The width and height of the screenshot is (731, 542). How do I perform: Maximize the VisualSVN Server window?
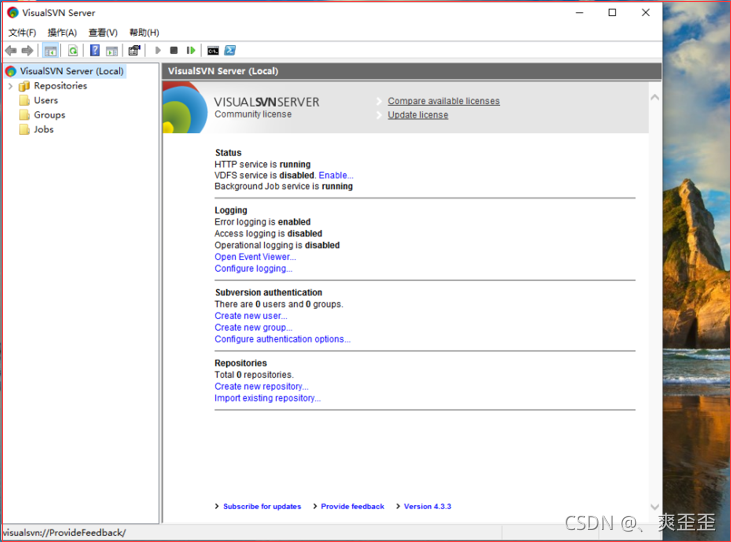pos(612,13)
